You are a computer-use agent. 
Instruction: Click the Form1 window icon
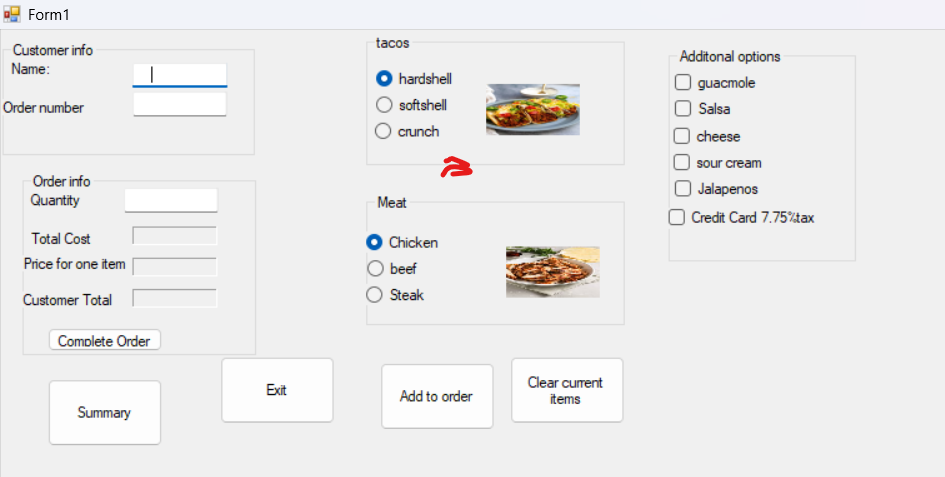click(x=12, y=15)
